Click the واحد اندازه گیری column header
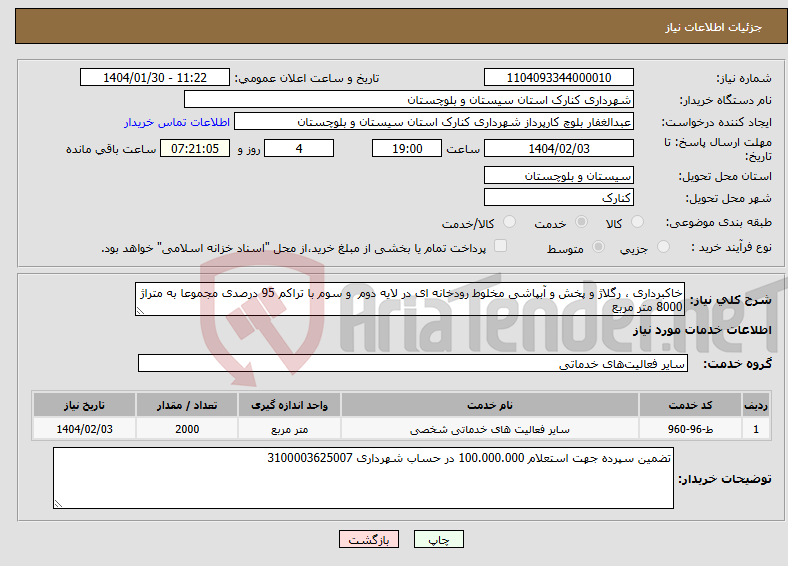The height and width of the screenshot is (566, 788). (289, 405)
